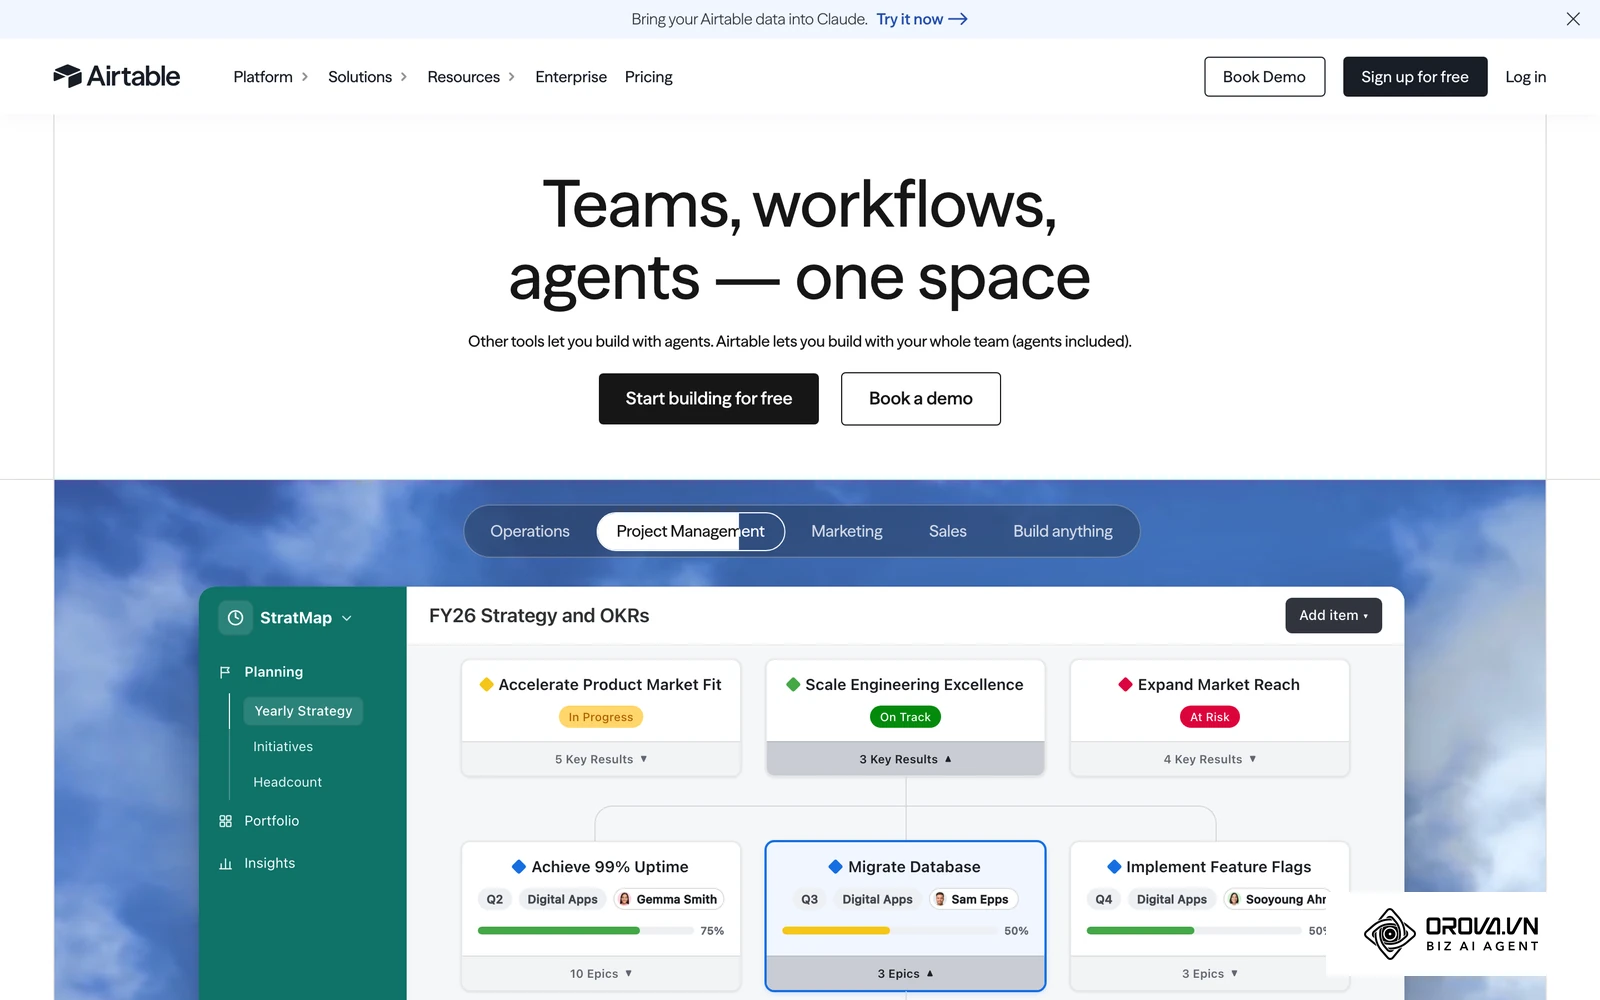1600x1000 pixels.
Task: Click the Log in link
Action: coord(1526,77)
